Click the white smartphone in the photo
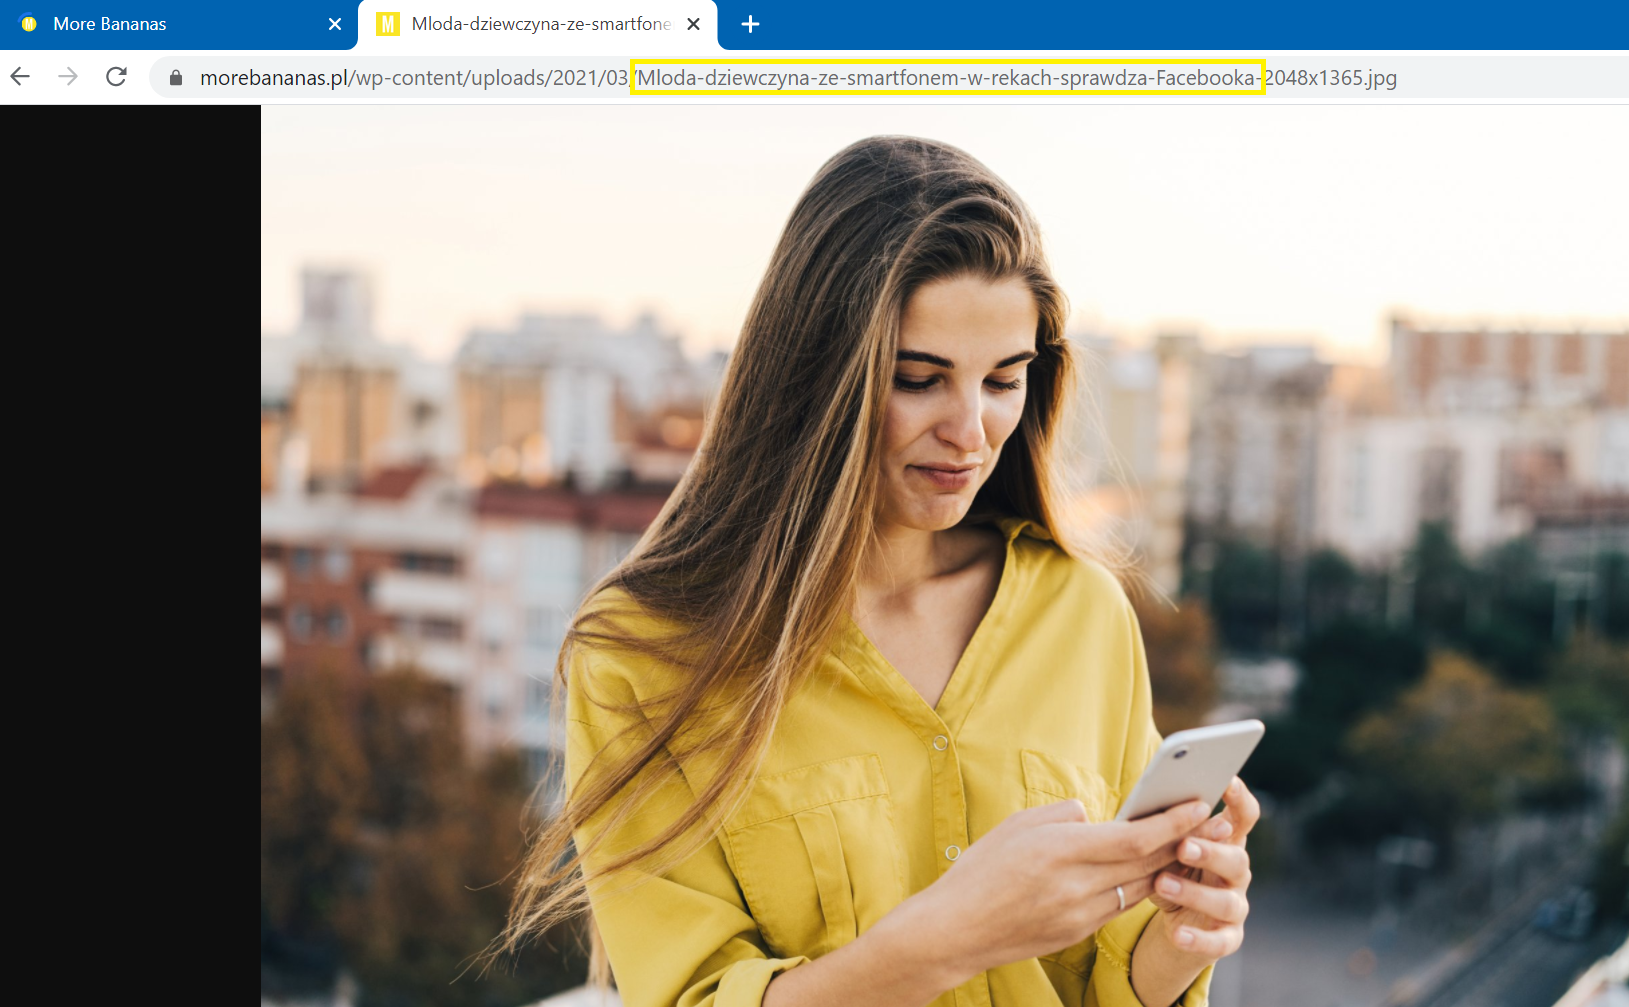Image resolution: width=1629 pixels, height=1007 pixels. pos(1190,768)
